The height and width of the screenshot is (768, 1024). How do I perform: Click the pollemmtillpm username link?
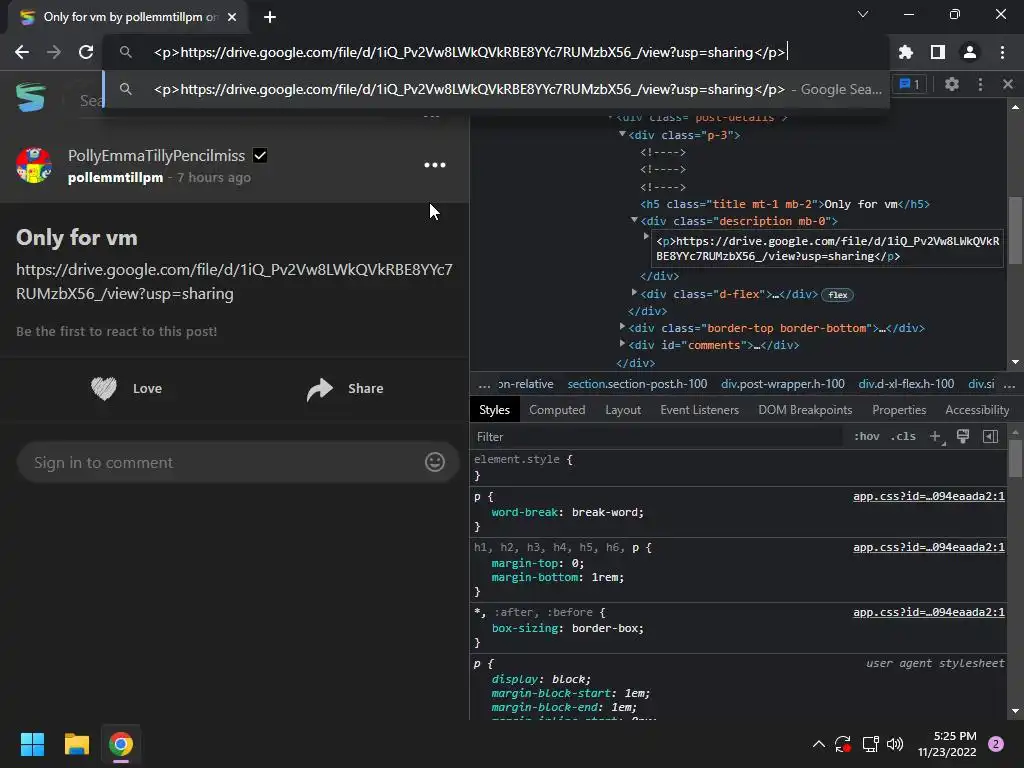coord(116,178)
